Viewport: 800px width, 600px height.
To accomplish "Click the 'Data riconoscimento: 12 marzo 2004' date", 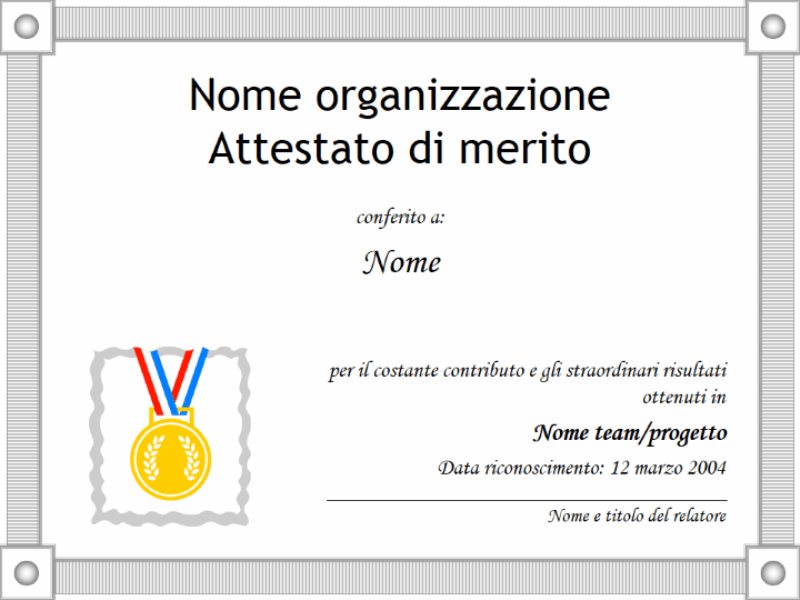I will coord(582,467).
